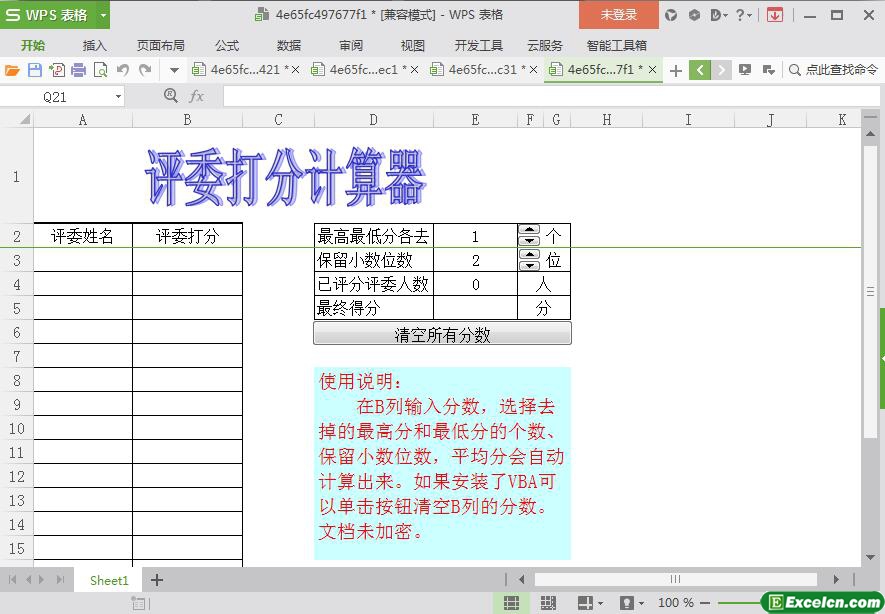
Task: Open a new document tab with plus
Action: (676, 70)
